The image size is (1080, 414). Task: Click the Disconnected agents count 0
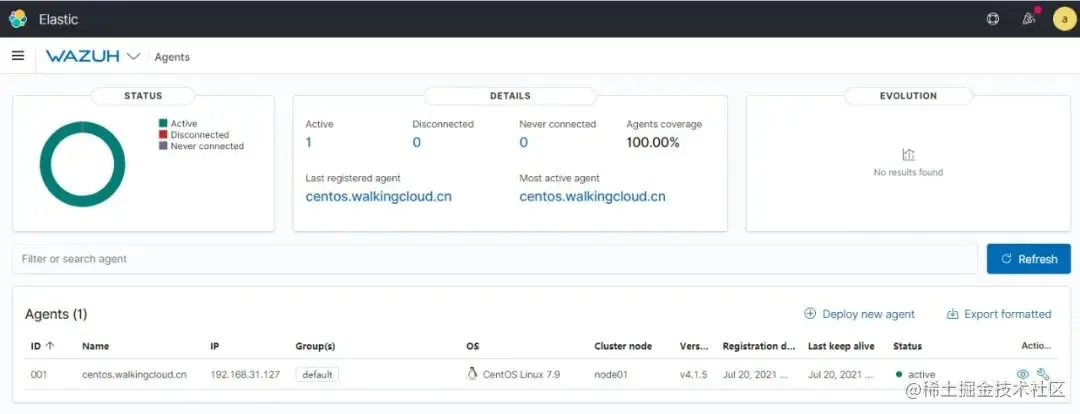pyautogui.click(x=417, y=143)
